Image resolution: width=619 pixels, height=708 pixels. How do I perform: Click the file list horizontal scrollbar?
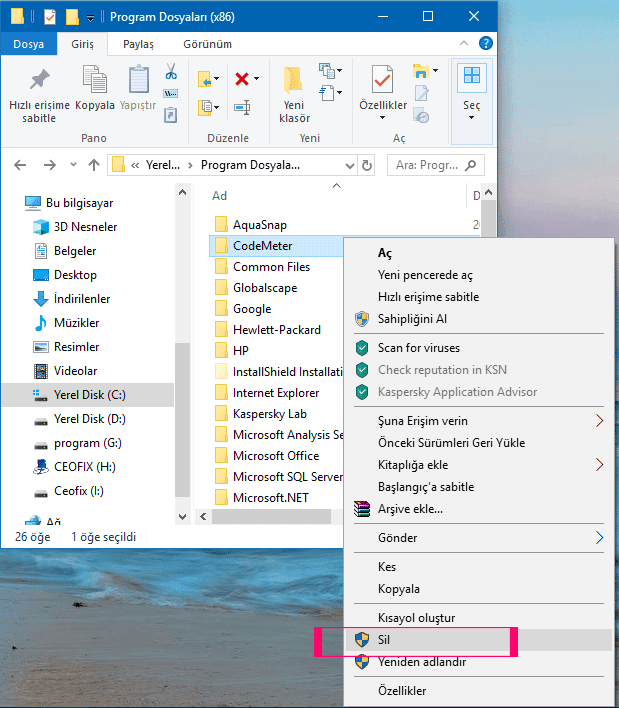271,517
